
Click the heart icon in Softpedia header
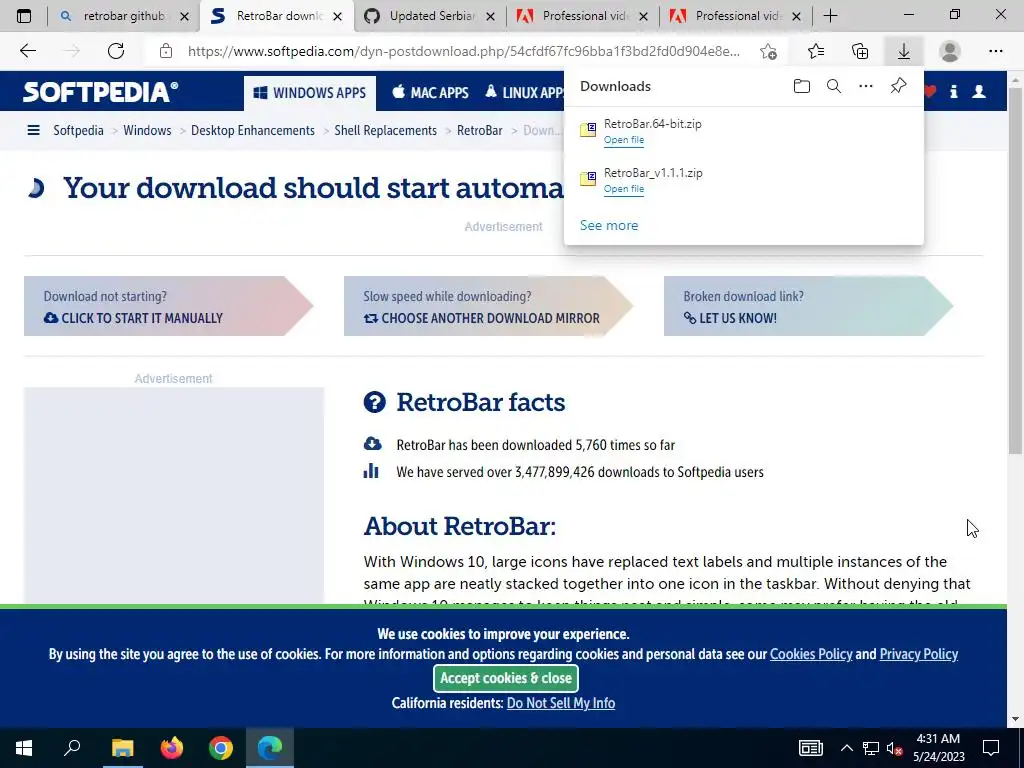click(x=929, y=92)
